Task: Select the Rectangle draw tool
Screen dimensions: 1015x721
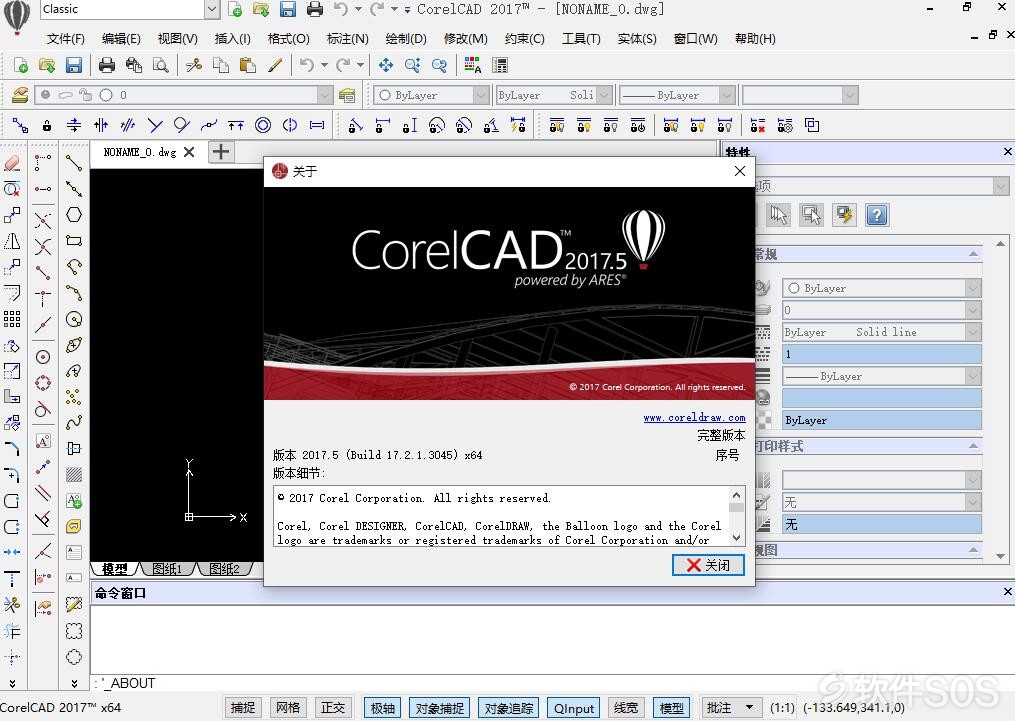Action: 74,241
